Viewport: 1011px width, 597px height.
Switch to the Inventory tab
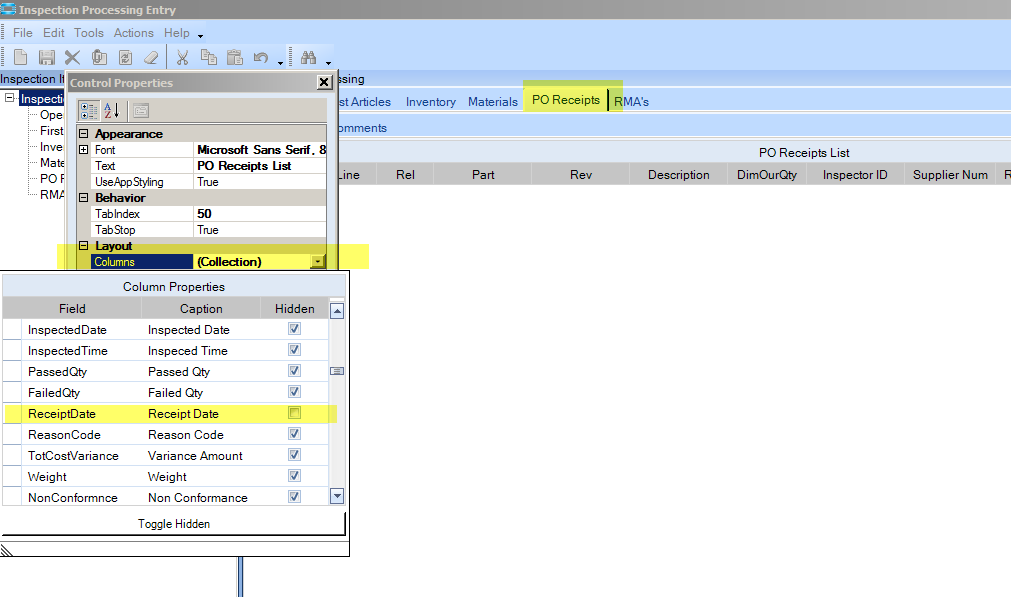coord(431,102)
